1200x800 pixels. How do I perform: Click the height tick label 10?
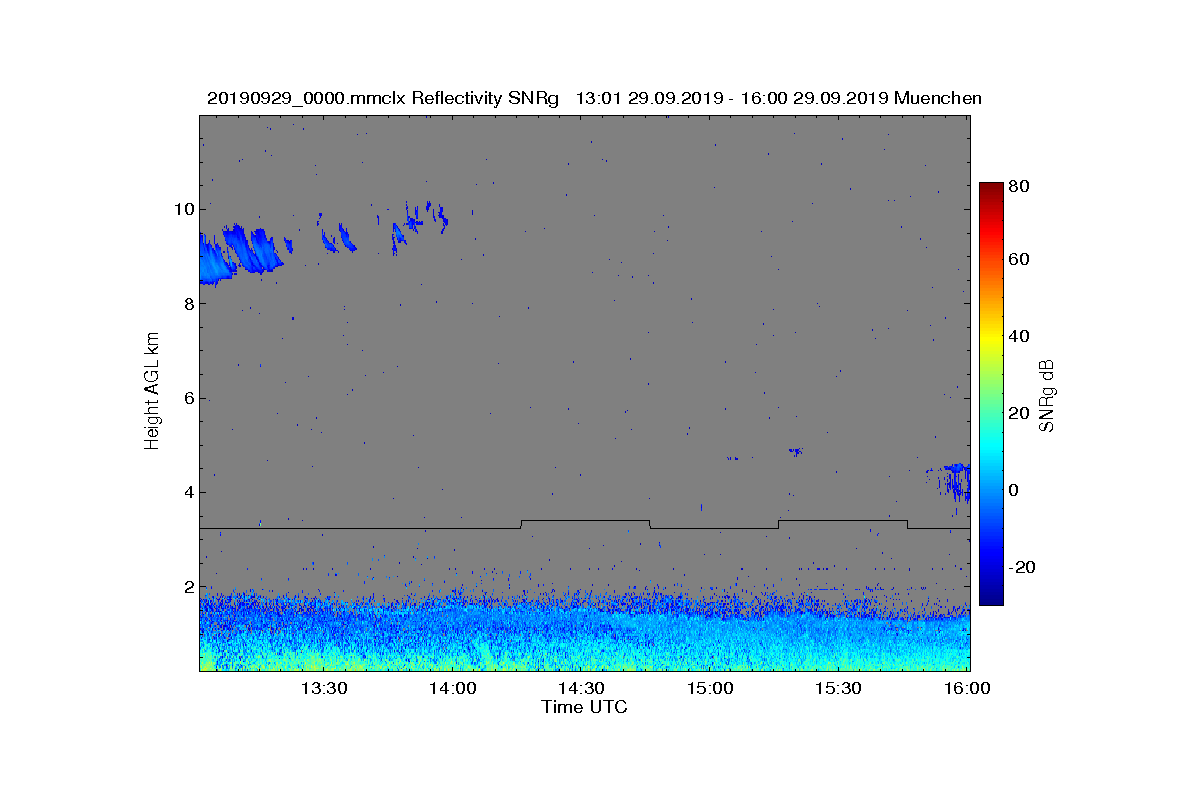click(184, 209)
